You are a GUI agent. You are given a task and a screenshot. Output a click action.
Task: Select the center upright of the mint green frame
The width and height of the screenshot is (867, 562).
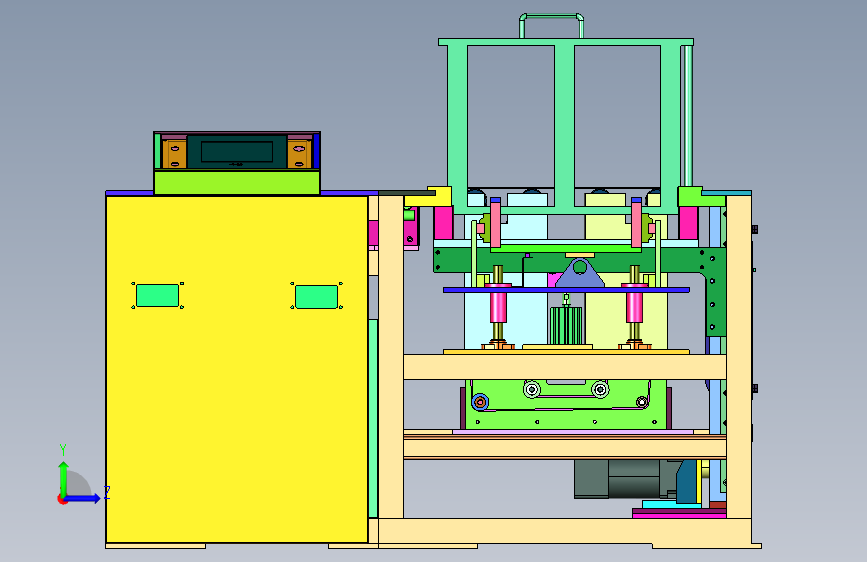click(x=565, y=126)
